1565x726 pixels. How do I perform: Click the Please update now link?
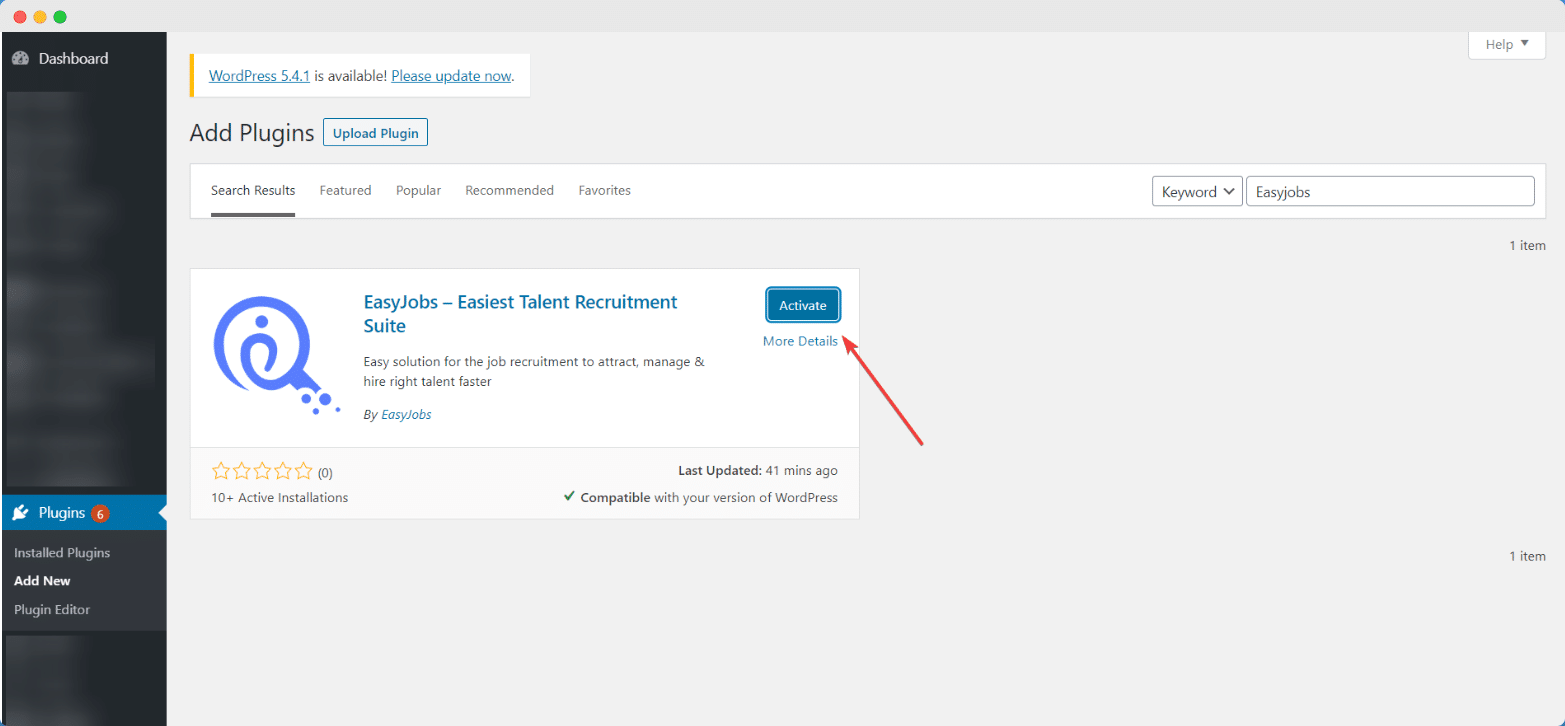[x=451, y=75]
